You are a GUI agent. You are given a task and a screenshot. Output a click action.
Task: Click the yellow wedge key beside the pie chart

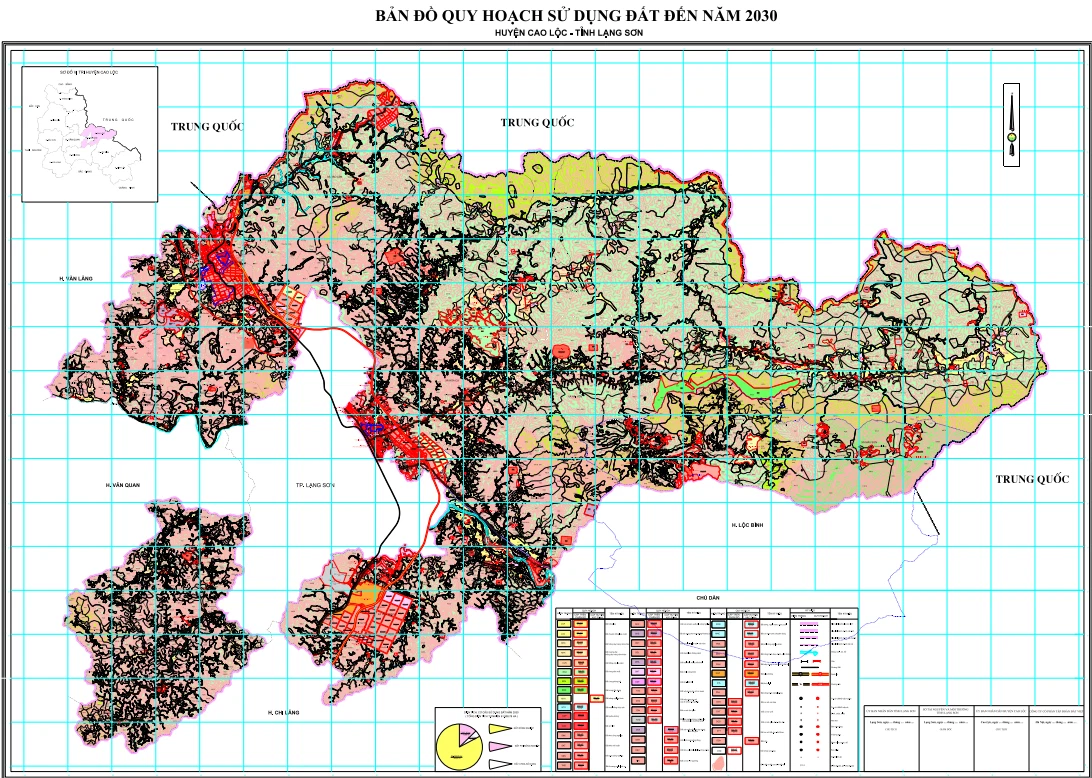pyautogui.click(x=499, y=727)
